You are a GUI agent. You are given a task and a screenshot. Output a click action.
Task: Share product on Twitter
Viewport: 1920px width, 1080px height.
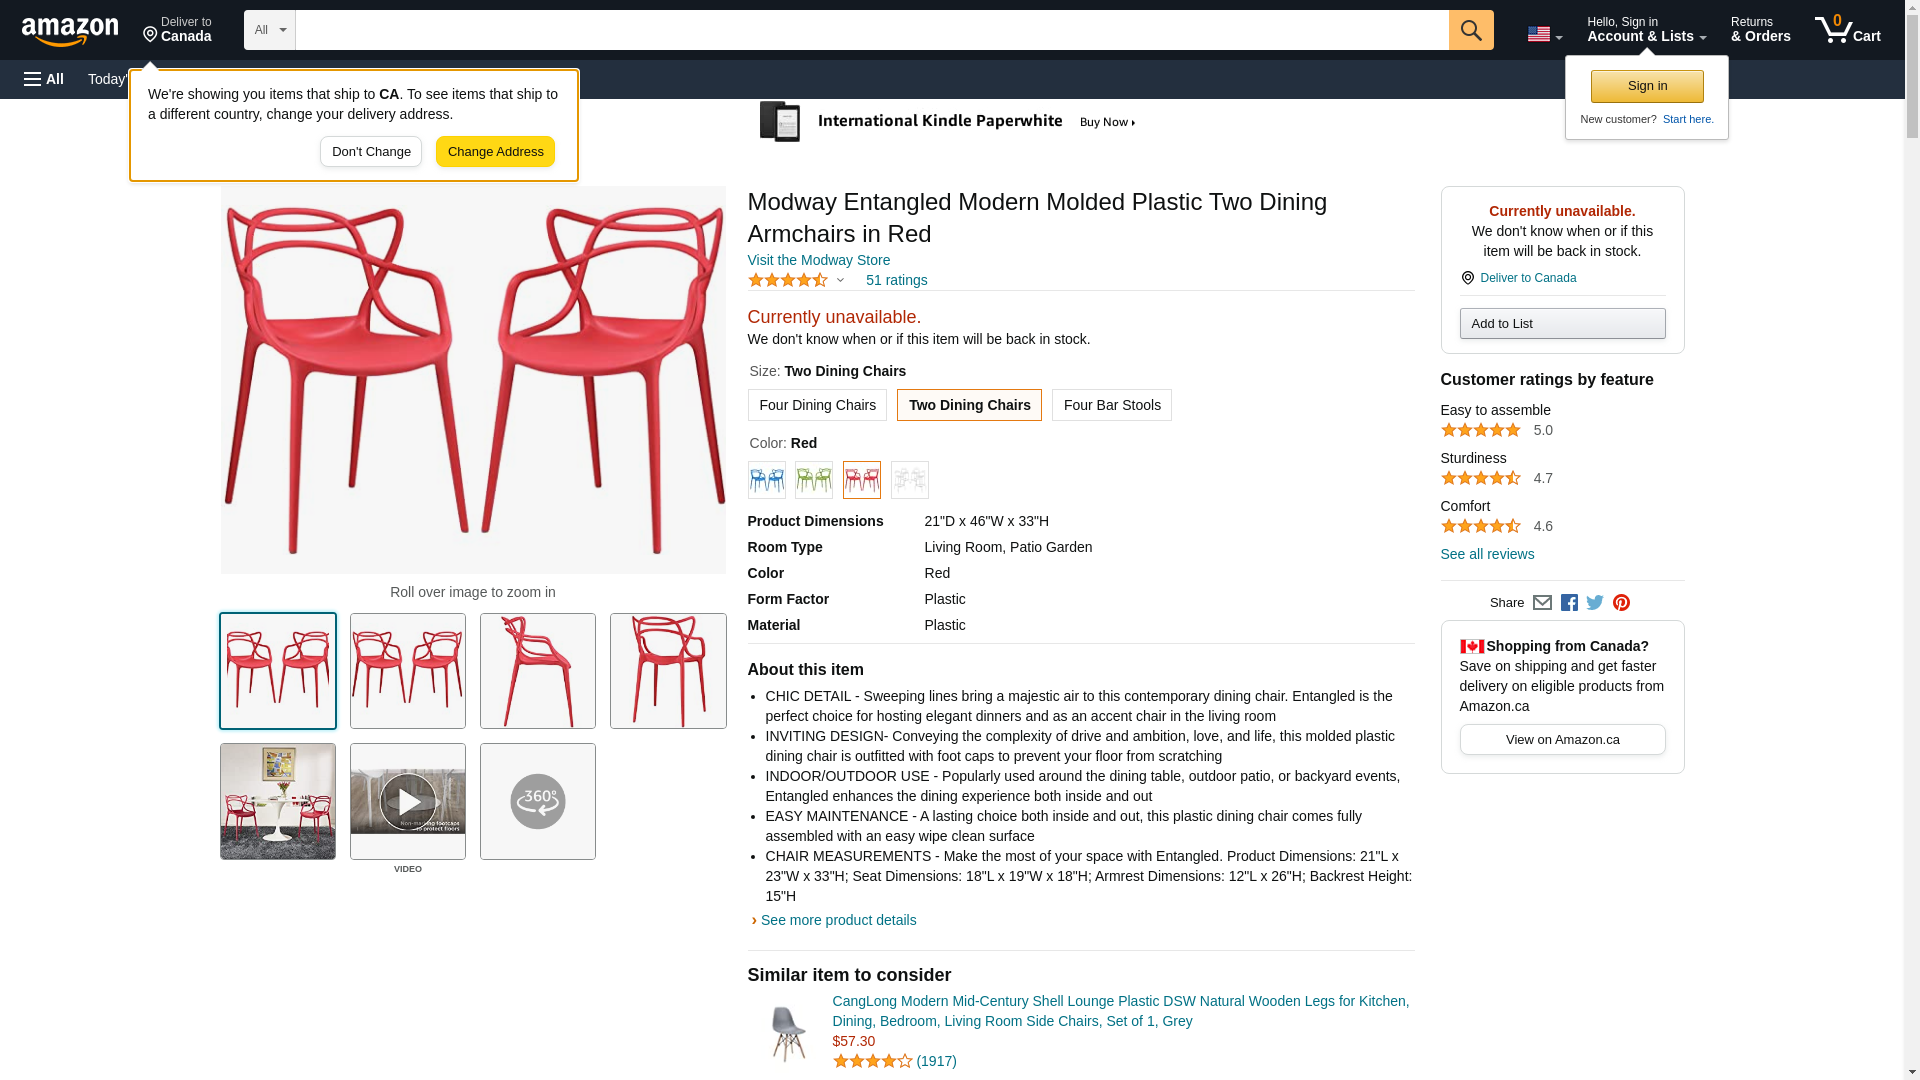point(1595,603)
